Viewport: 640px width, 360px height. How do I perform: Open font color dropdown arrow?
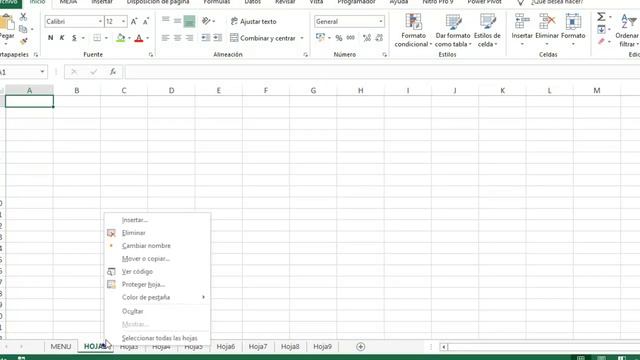[147, 38]
